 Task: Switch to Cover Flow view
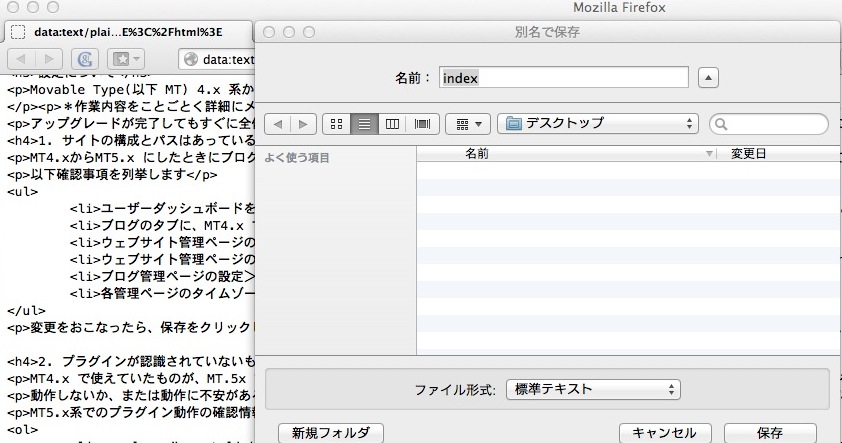click(421, 124)
